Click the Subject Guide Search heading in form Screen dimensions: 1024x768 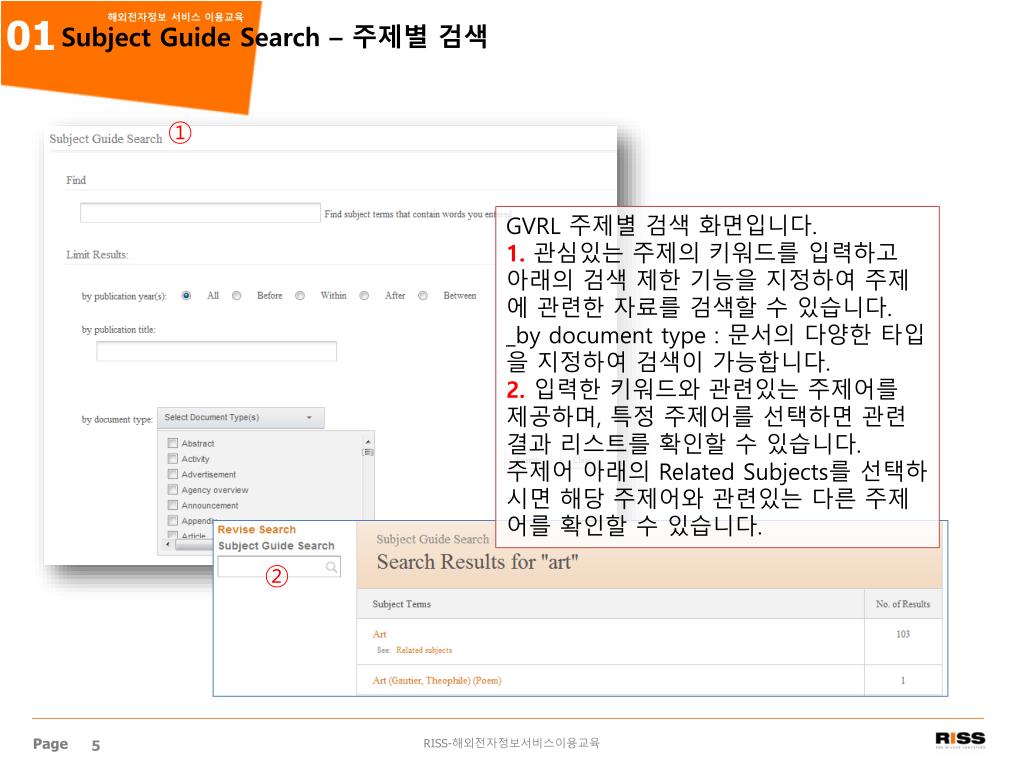click(106, 138)
